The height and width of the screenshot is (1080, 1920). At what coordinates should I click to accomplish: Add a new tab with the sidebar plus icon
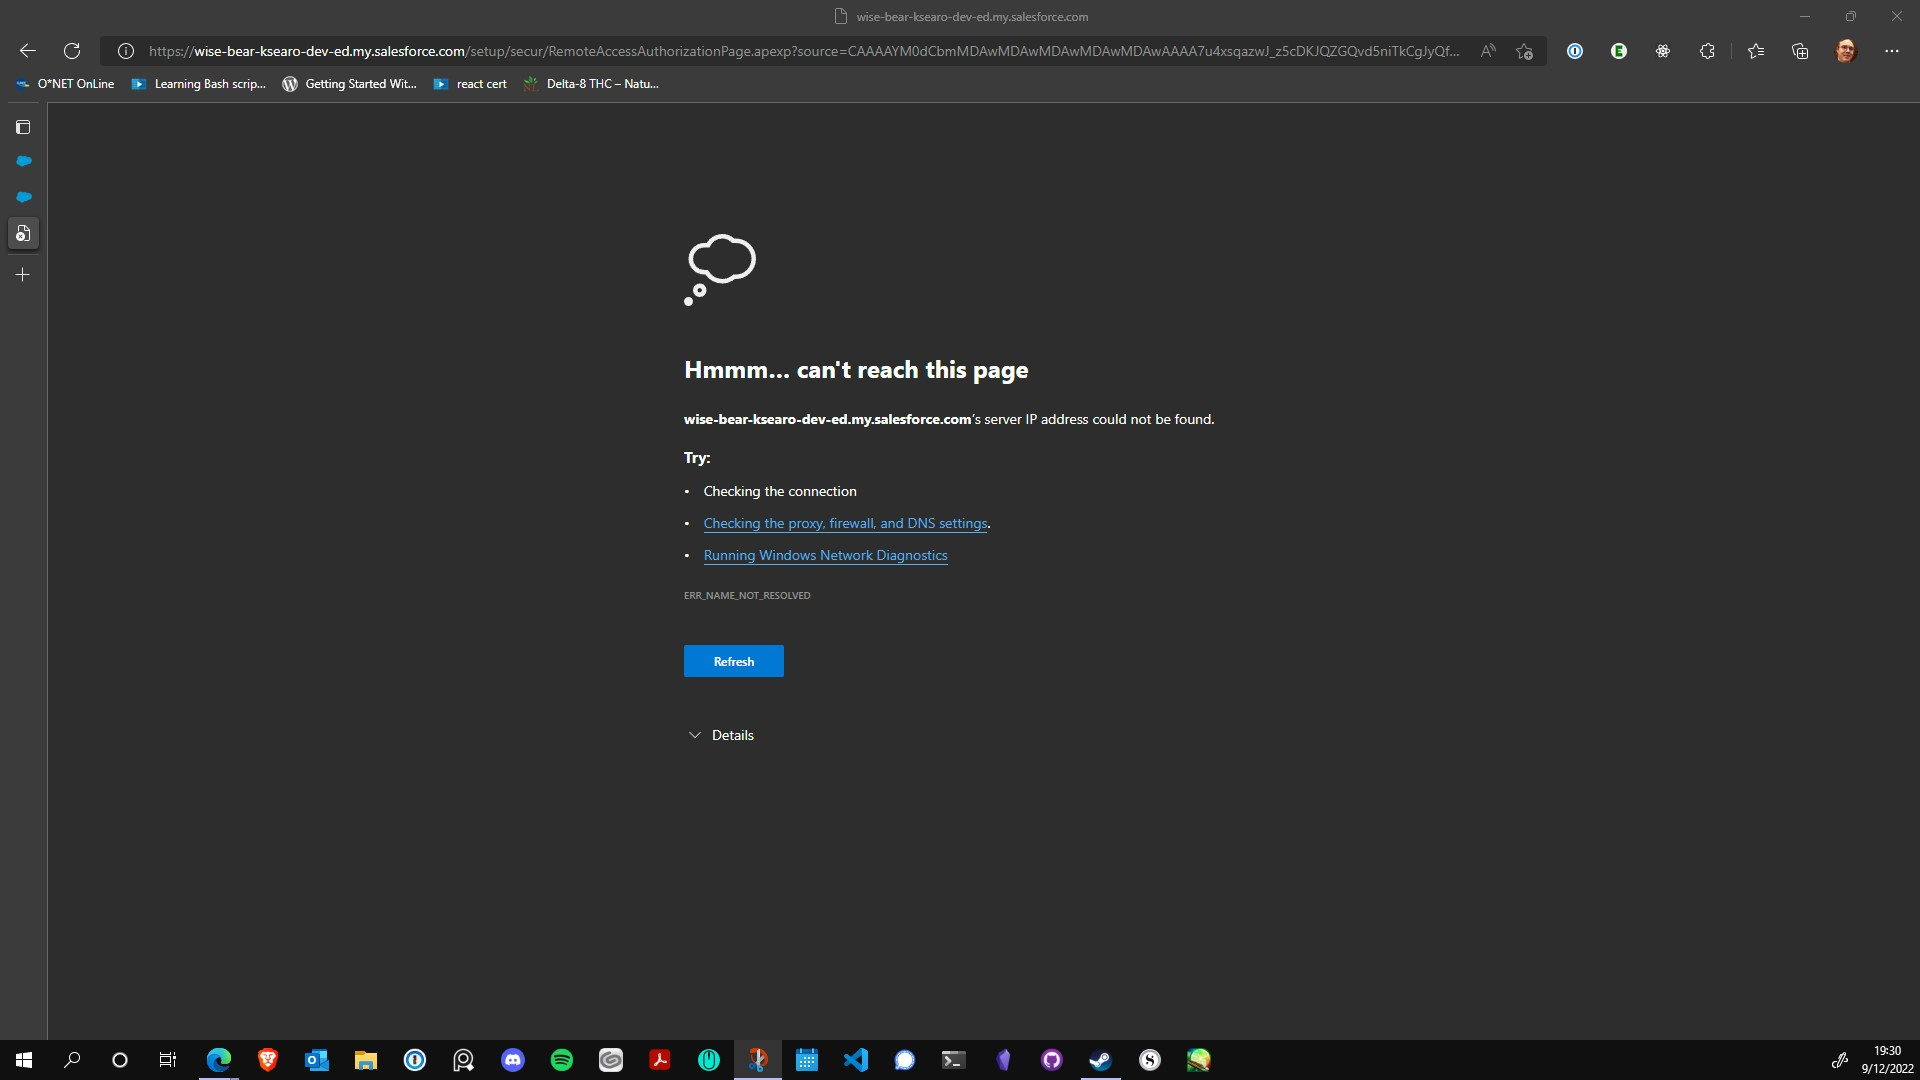tap(23, 275)
